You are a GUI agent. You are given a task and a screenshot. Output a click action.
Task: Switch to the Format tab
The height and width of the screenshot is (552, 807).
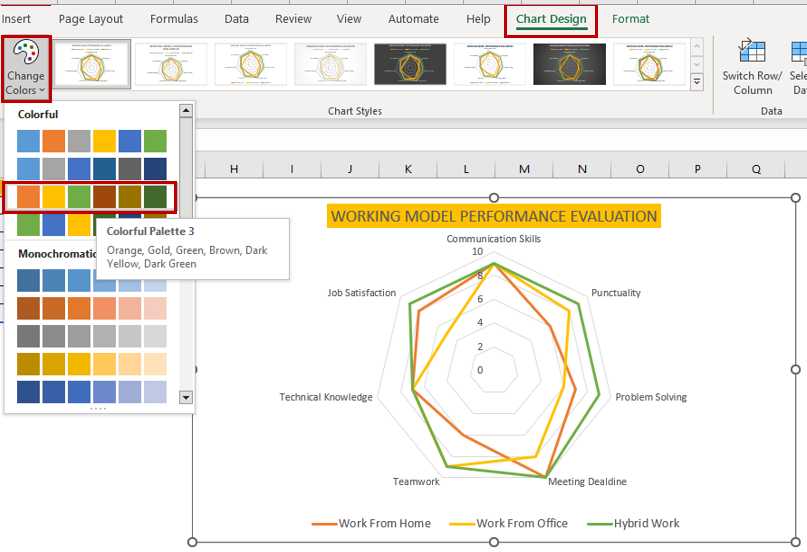coord(630,19)
